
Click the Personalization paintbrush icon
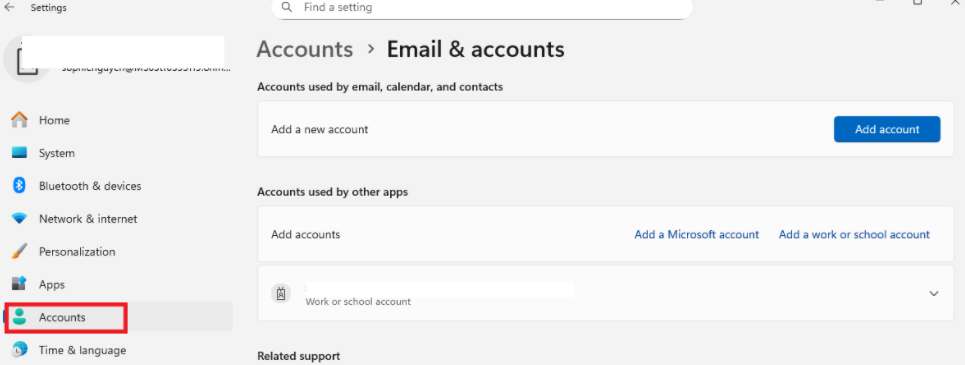click(20, 251)
